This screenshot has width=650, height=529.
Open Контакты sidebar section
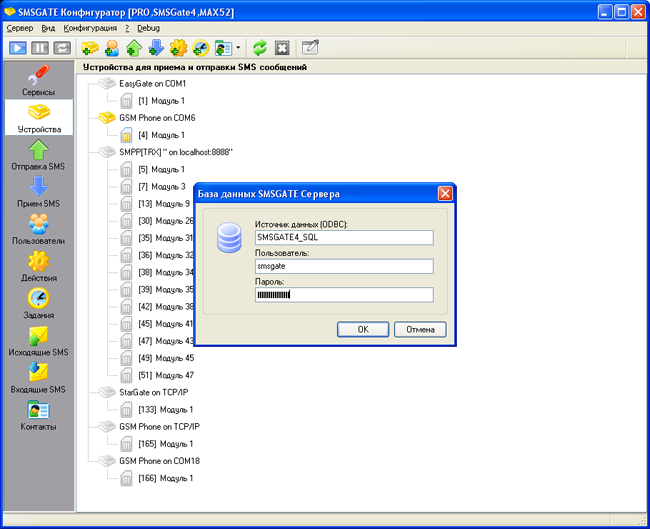coord(39,415)
